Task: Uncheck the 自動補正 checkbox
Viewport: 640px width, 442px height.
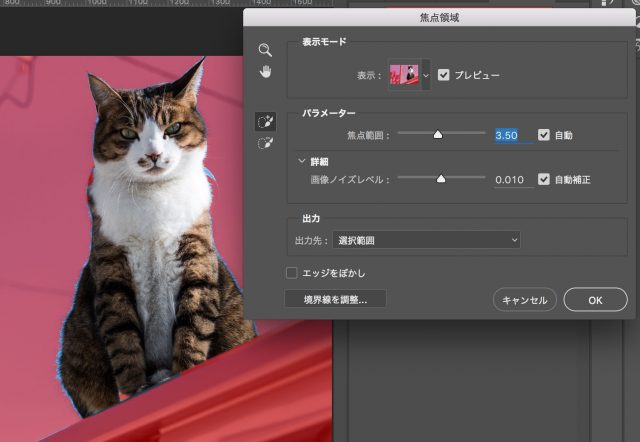Action: 544,180
